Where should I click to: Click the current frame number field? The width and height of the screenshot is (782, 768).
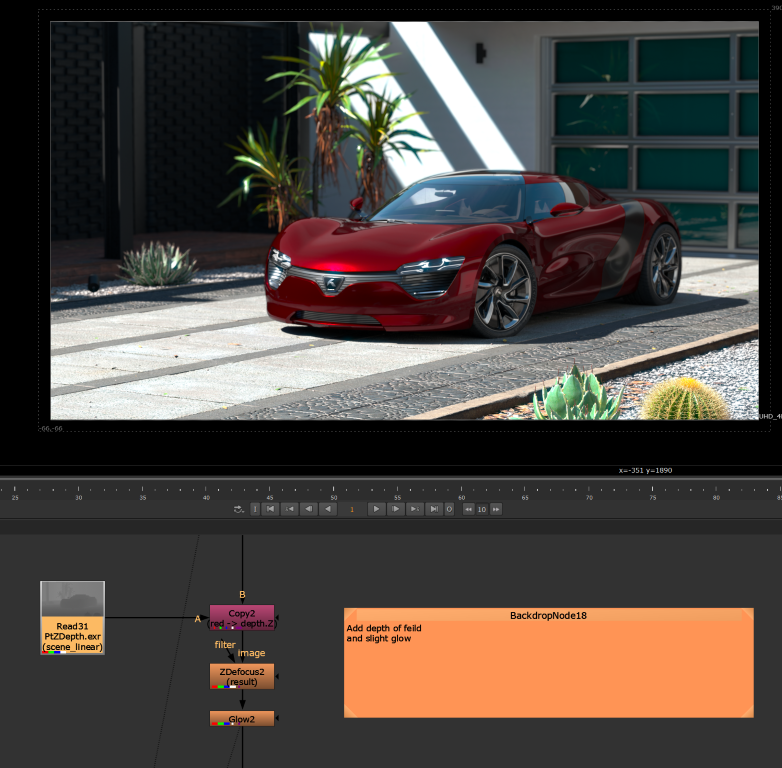pyautogui.click(x=352, y=509)
